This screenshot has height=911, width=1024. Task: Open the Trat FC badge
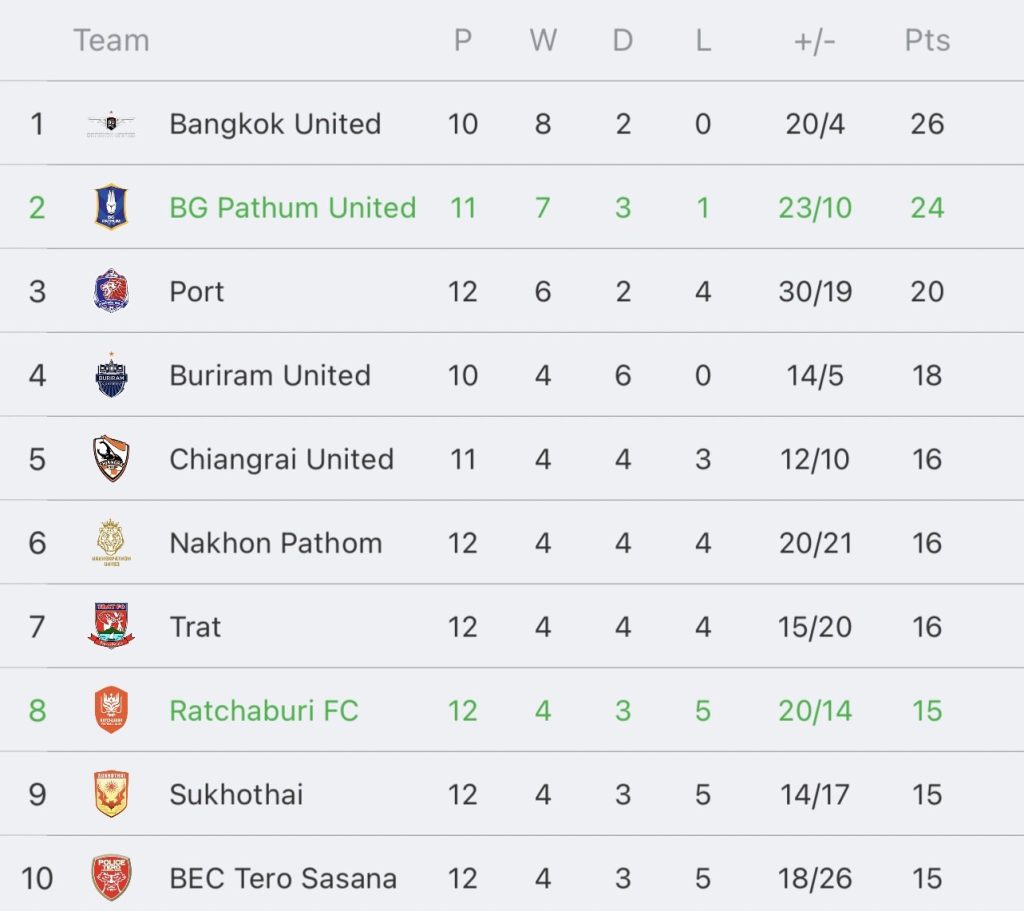(x=111, y=626)
